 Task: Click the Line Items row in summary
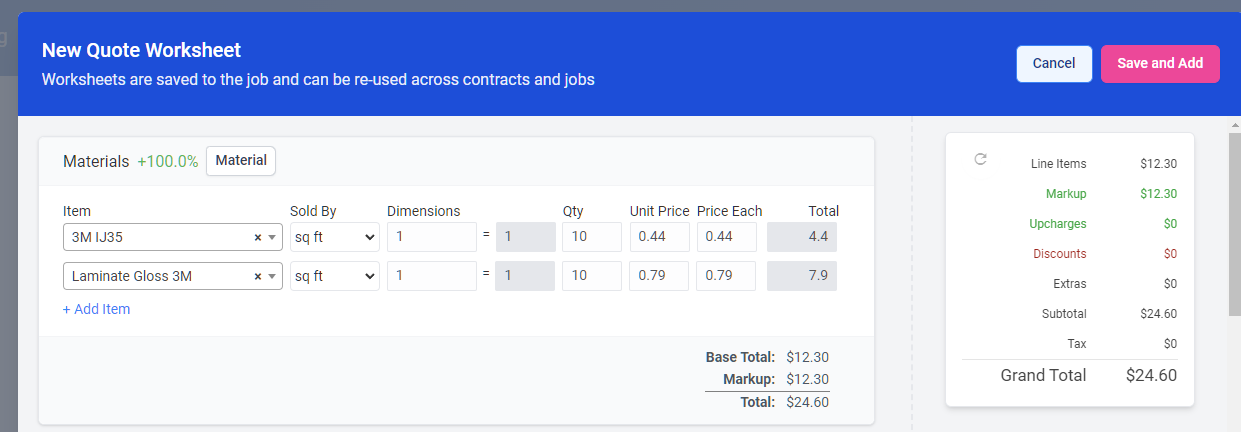[1069, 164]
